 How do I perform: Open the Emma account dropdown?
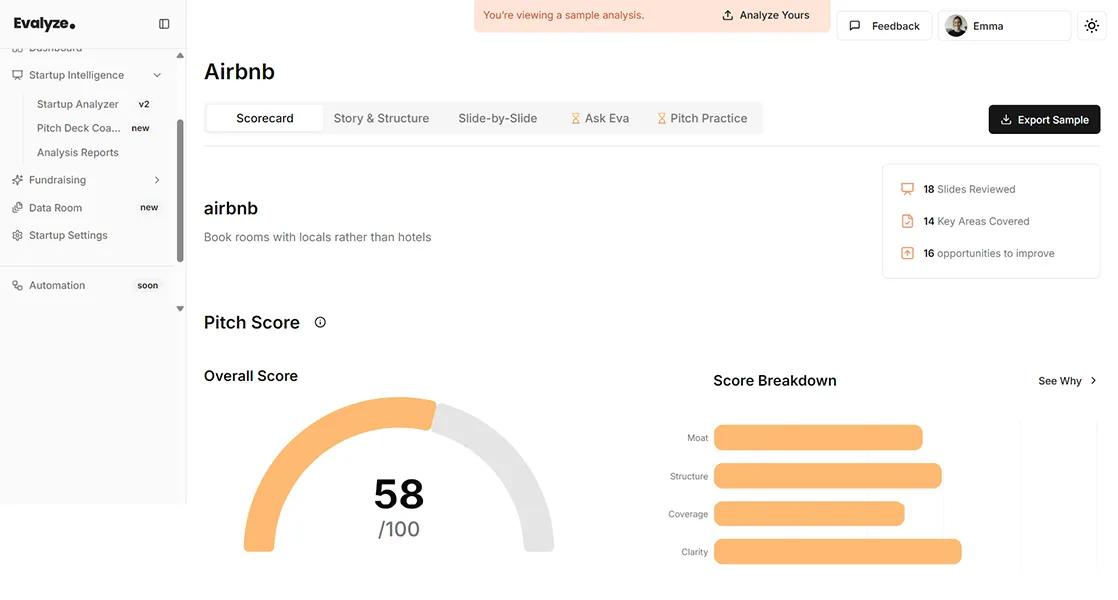click(1004, 26)
